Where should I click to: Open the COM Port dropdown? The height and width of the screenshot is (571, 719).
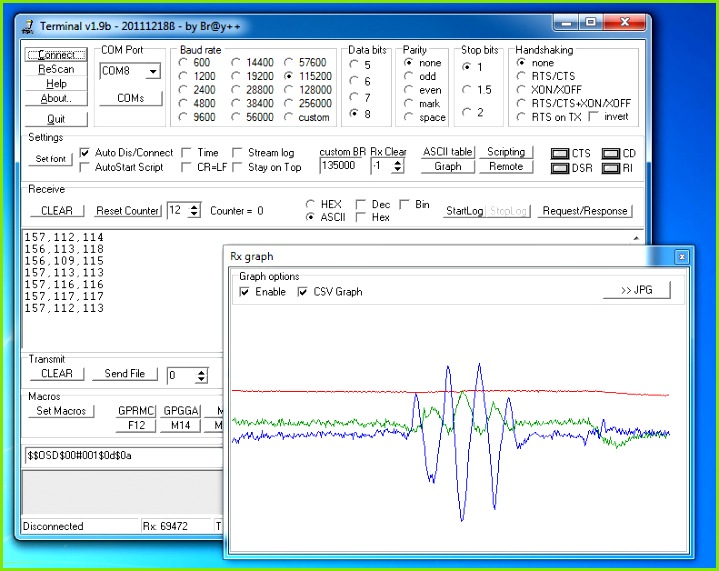[x=152, y=71]
